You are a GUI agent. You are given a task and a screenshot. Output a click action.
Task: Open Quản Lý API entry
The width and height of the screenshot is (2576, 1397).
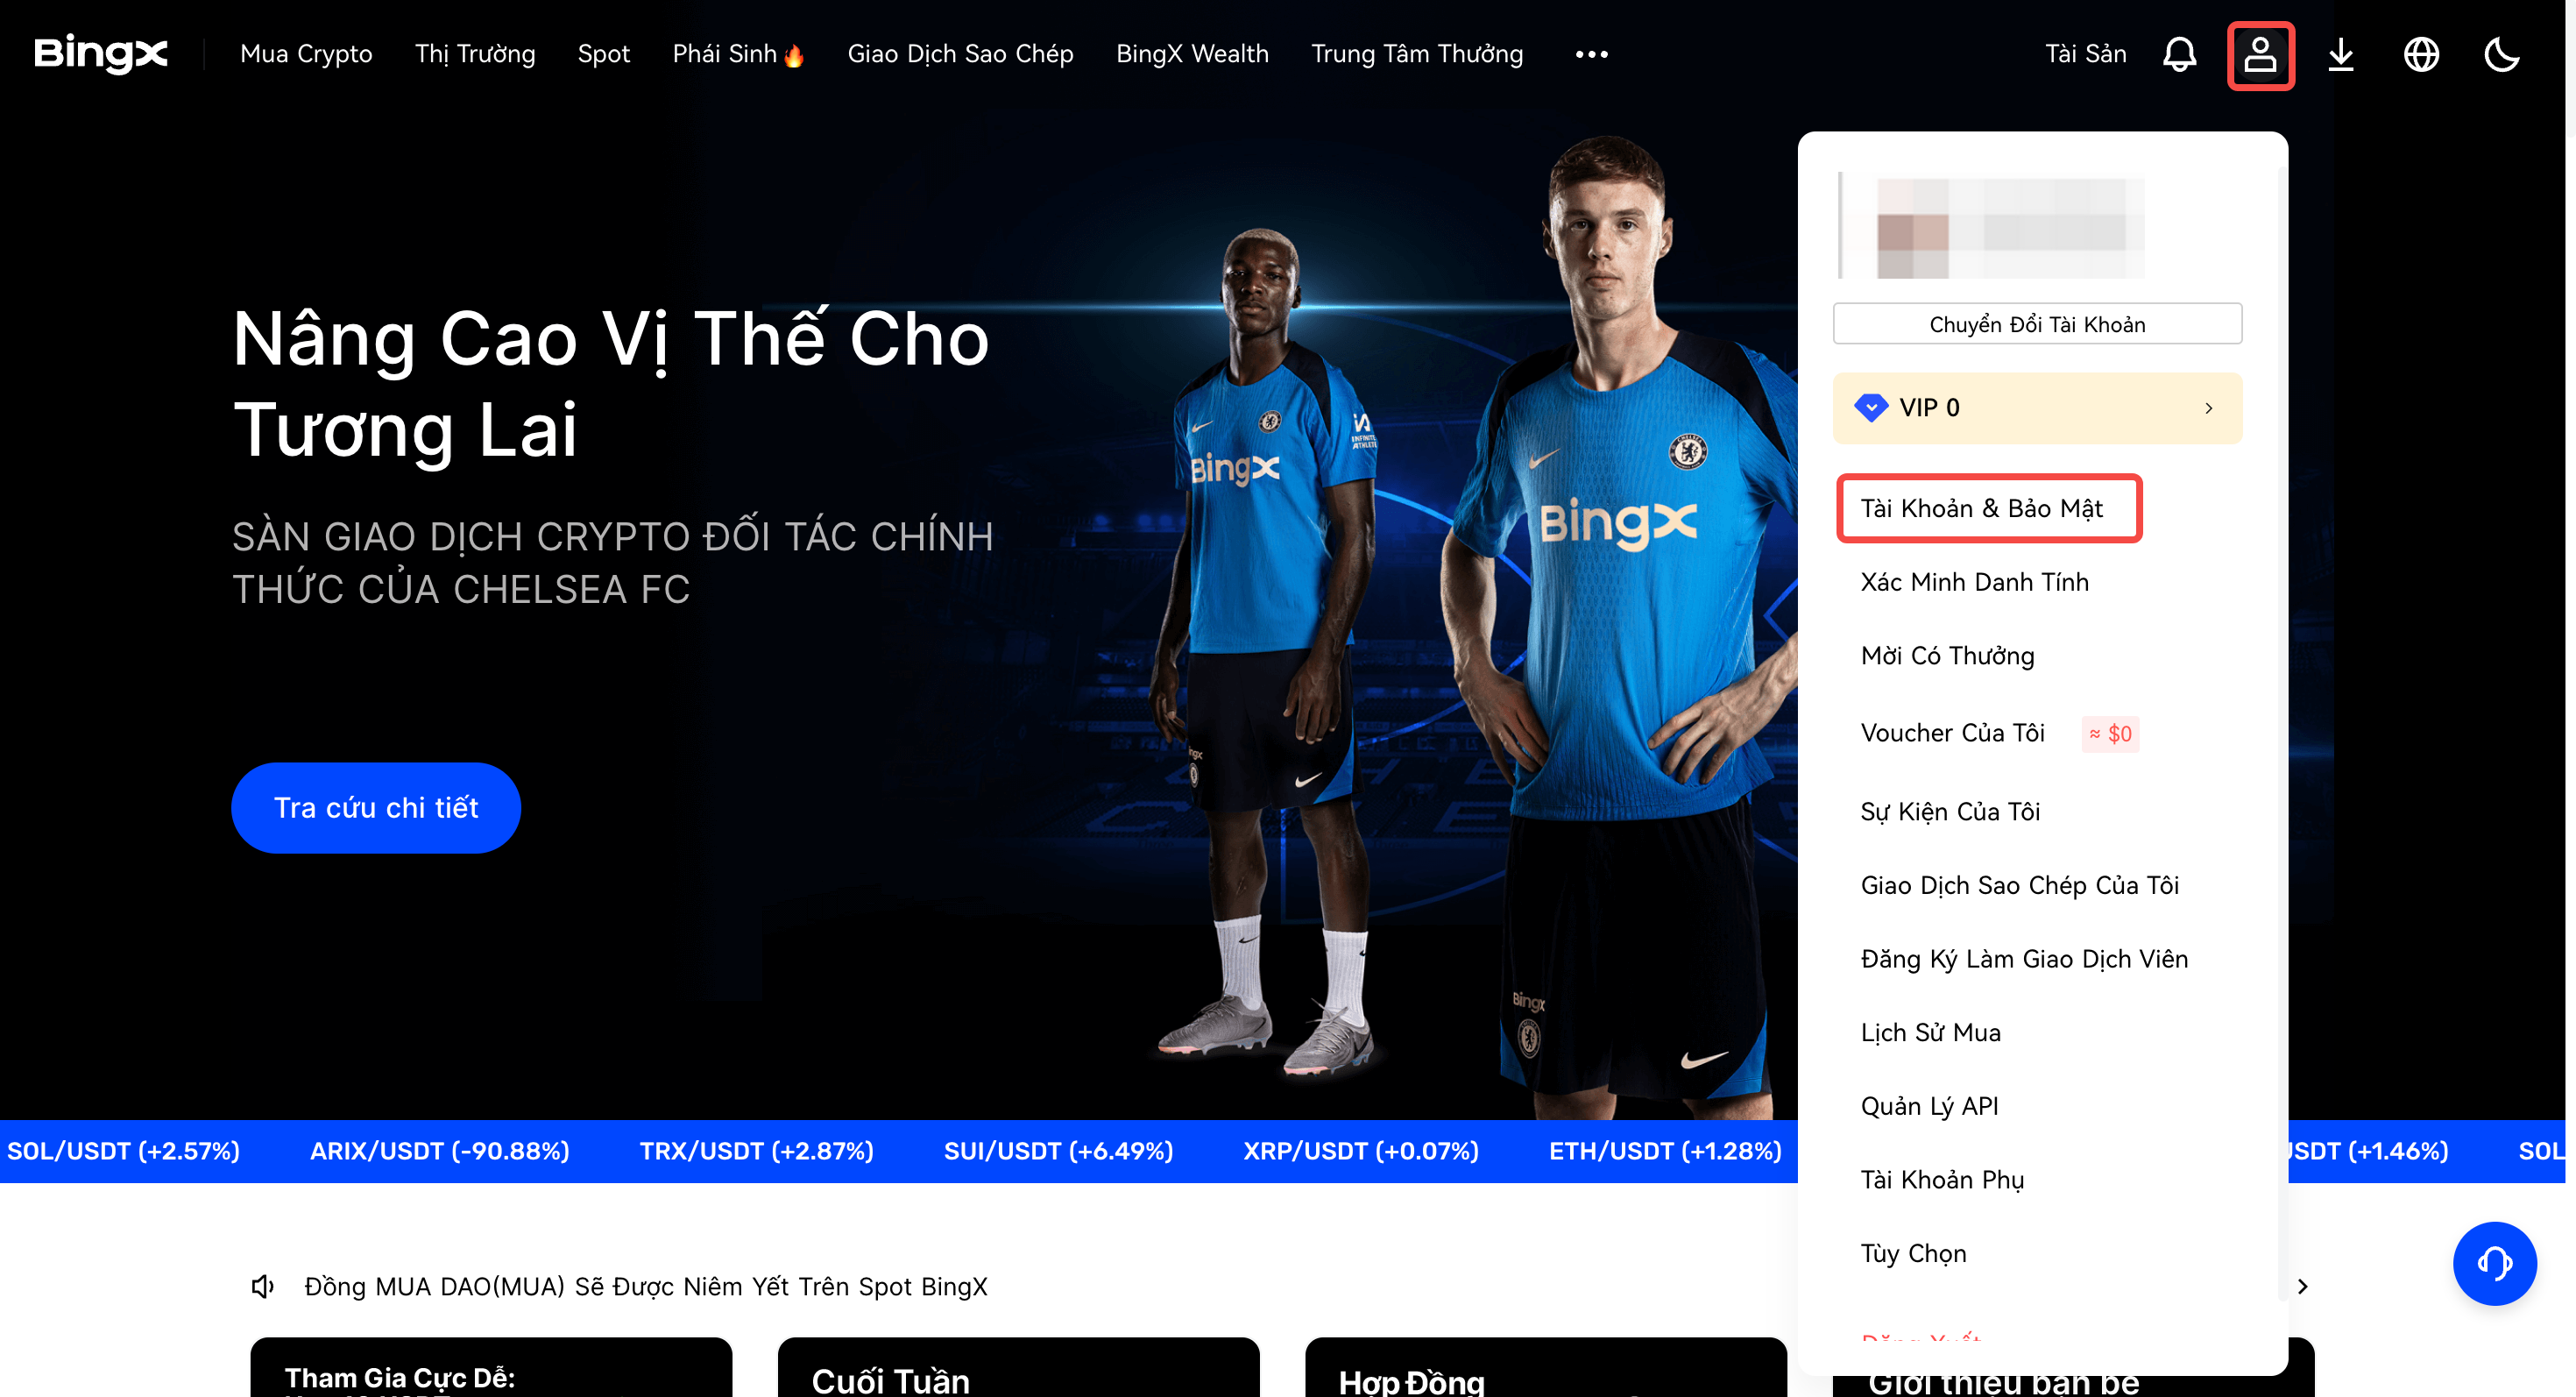click(x=1929, y=1106)
